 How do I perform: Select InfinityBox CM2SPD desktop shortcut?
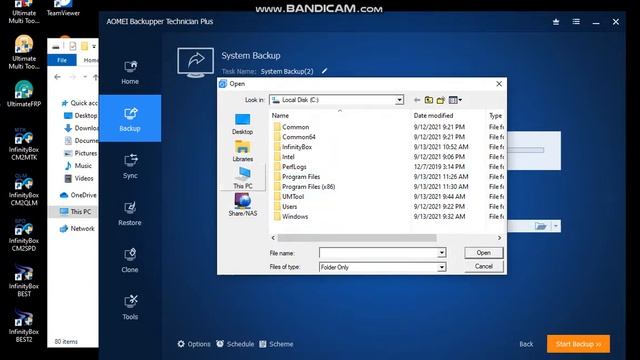[x=24, y=235]
